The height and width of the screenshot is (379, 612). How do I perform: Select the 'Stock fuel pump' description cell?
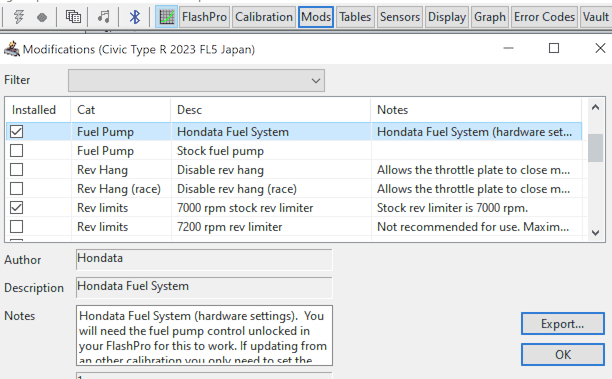tap(220, 151)
